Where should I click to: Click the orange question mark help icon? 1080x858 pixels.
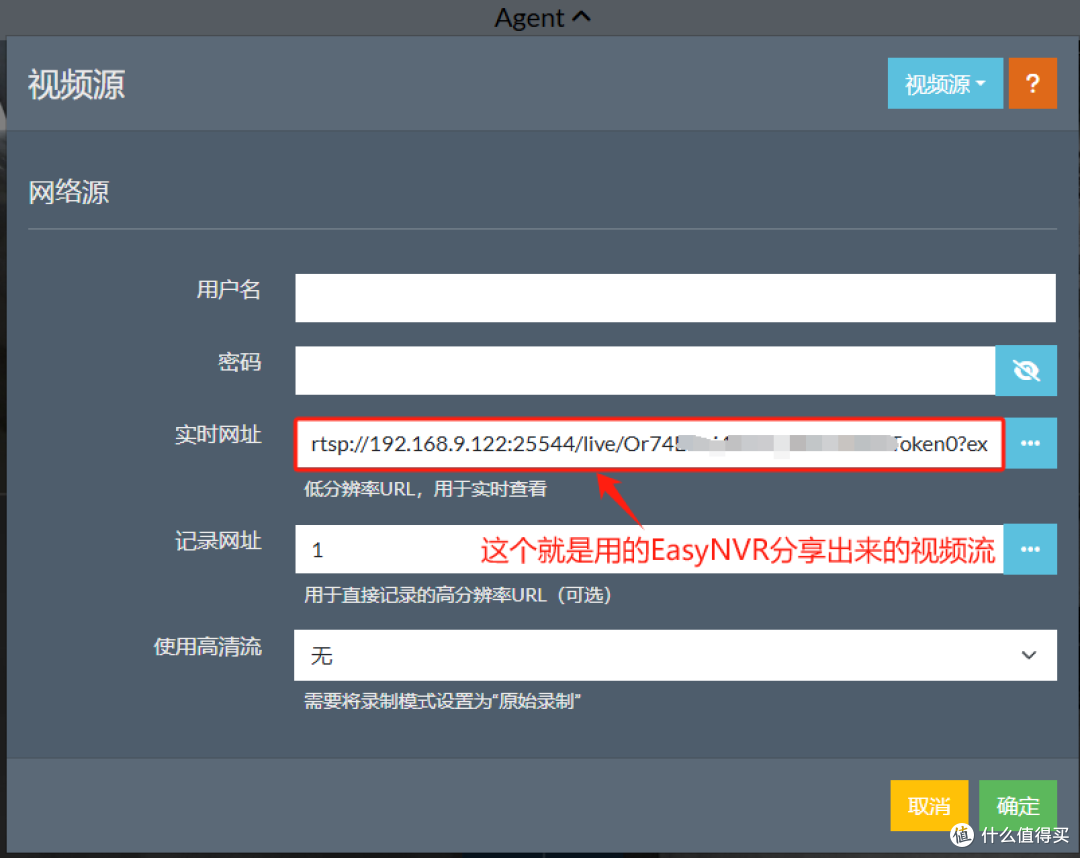click(x=1032, y=83)
